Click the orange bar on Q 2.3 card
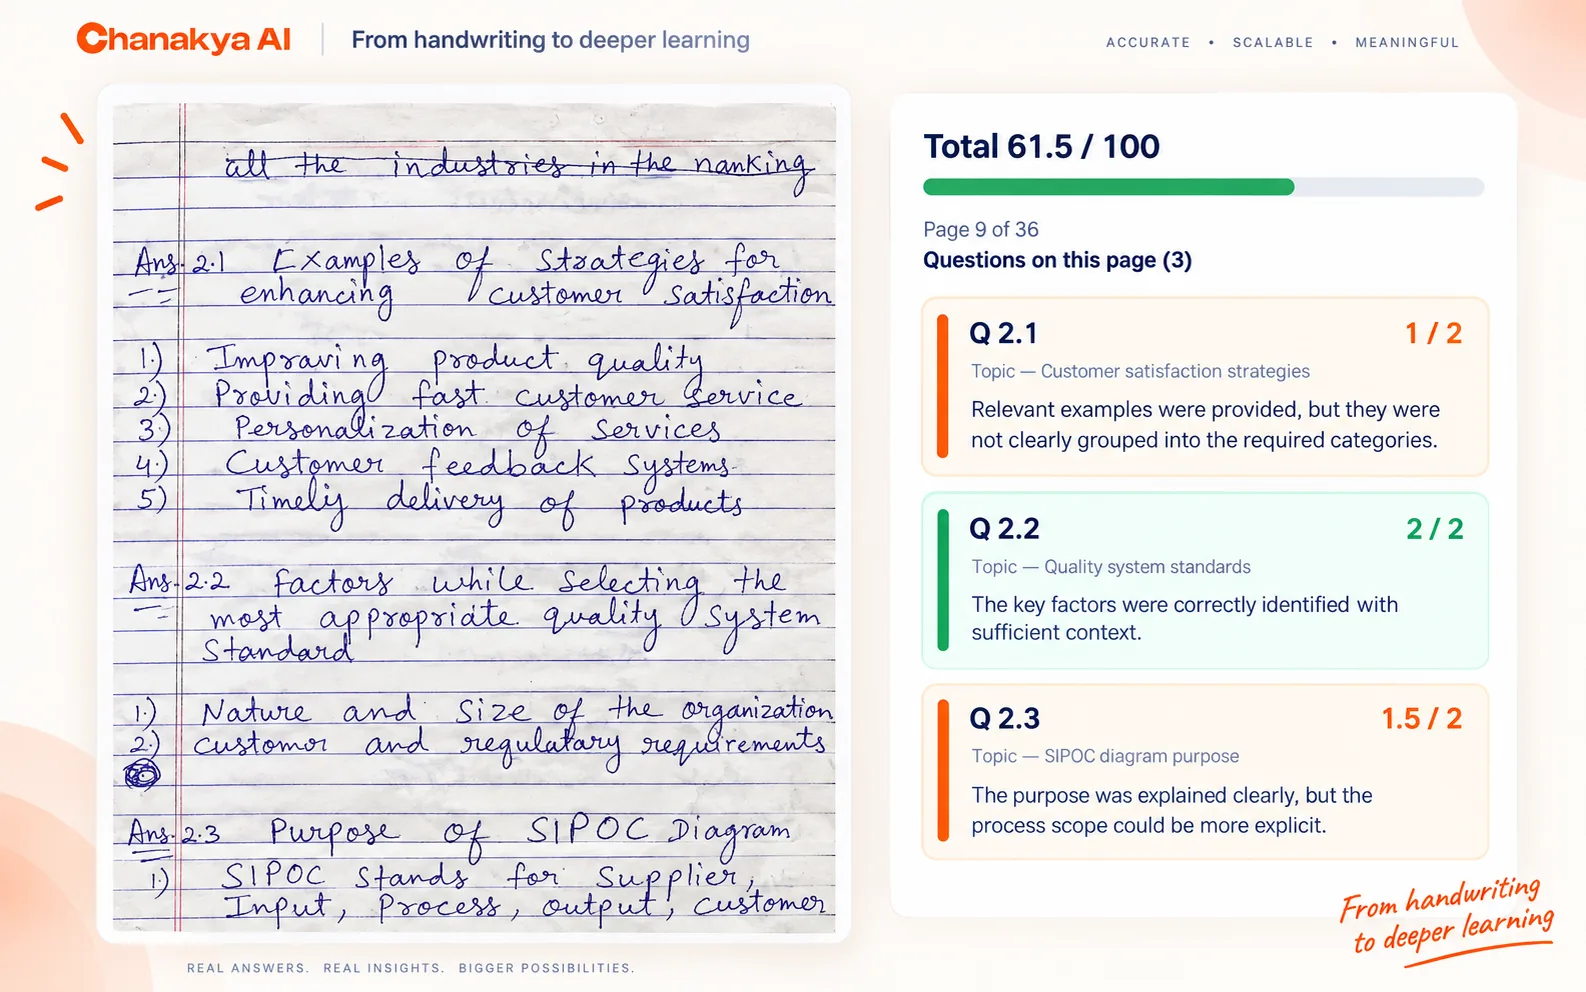 point(943,770)
